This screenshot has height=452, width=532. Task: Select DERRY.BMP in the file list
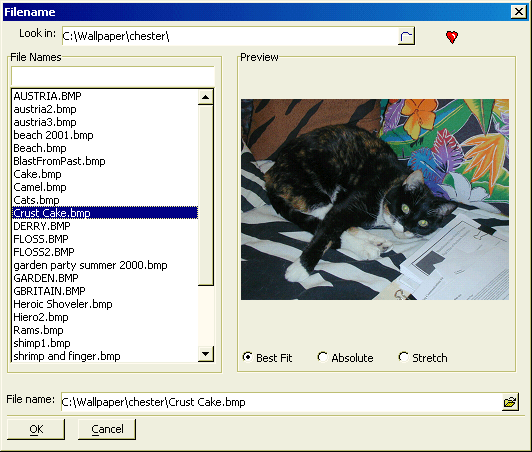[x=105, y=226]
